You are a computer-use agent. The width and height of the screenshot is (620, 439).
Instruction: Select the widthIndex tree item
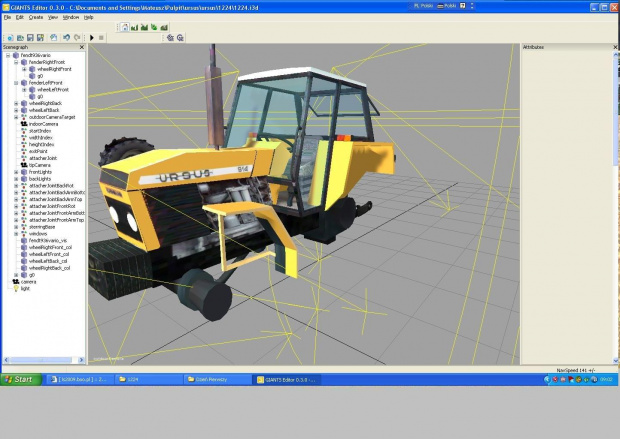click(x=41, y=138)
